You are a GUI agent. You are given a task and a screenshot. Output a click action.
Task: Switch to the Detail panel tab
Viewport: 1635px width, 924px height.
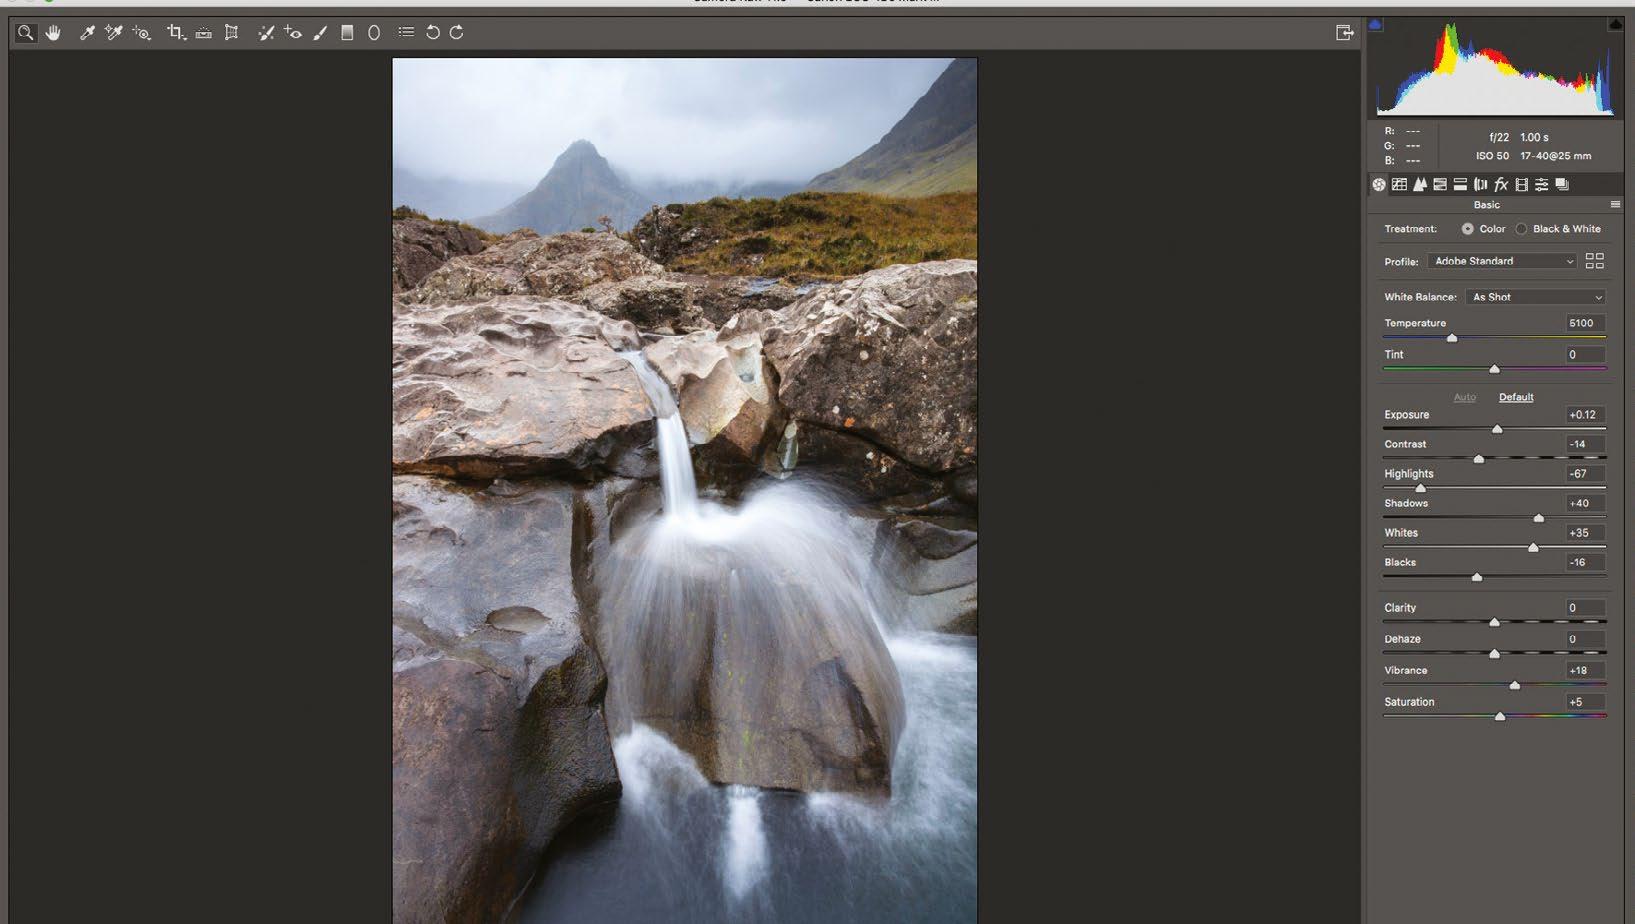point(1419,185)
